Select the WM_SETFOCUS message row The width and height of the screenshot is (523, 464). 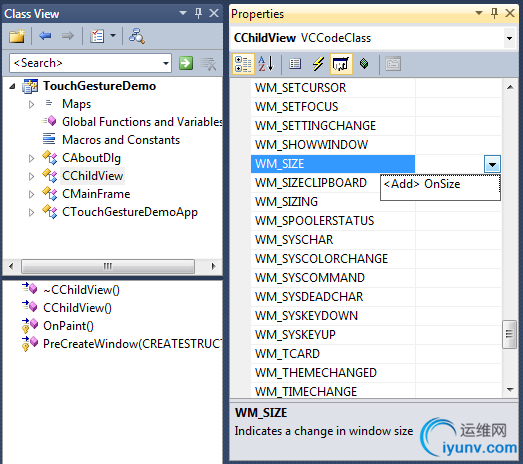[x=376, y=107]
